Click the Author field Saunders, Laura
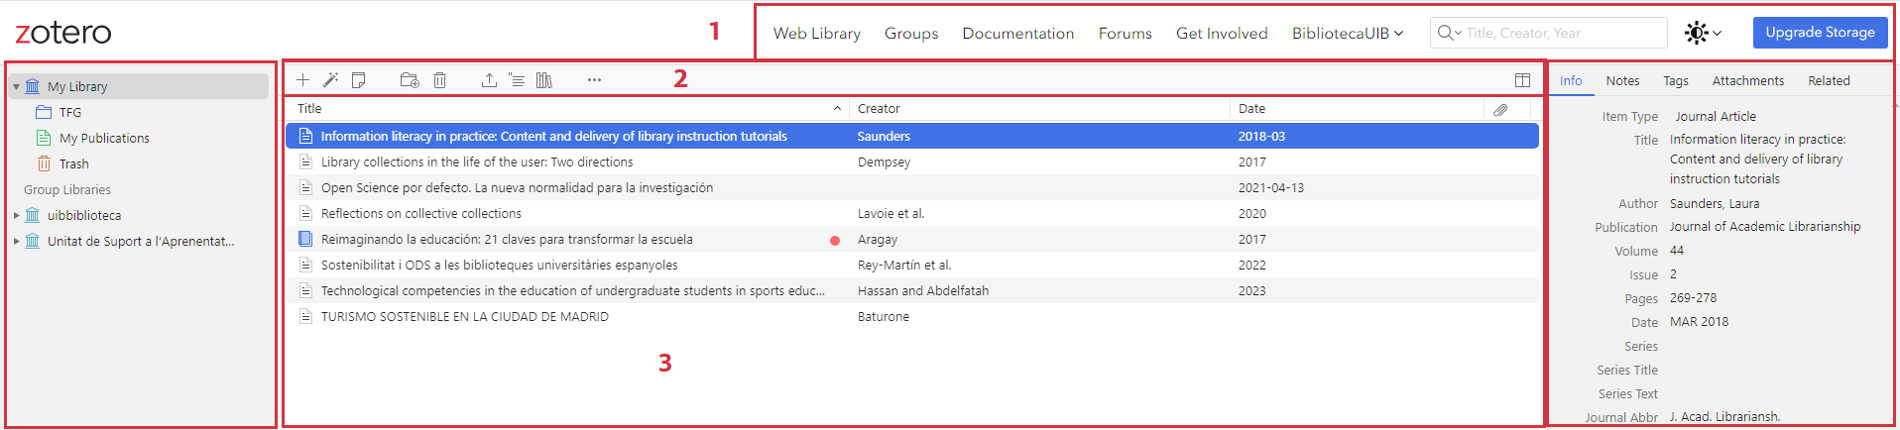This screenshot has height=430, width=1900. [1715, 204]
